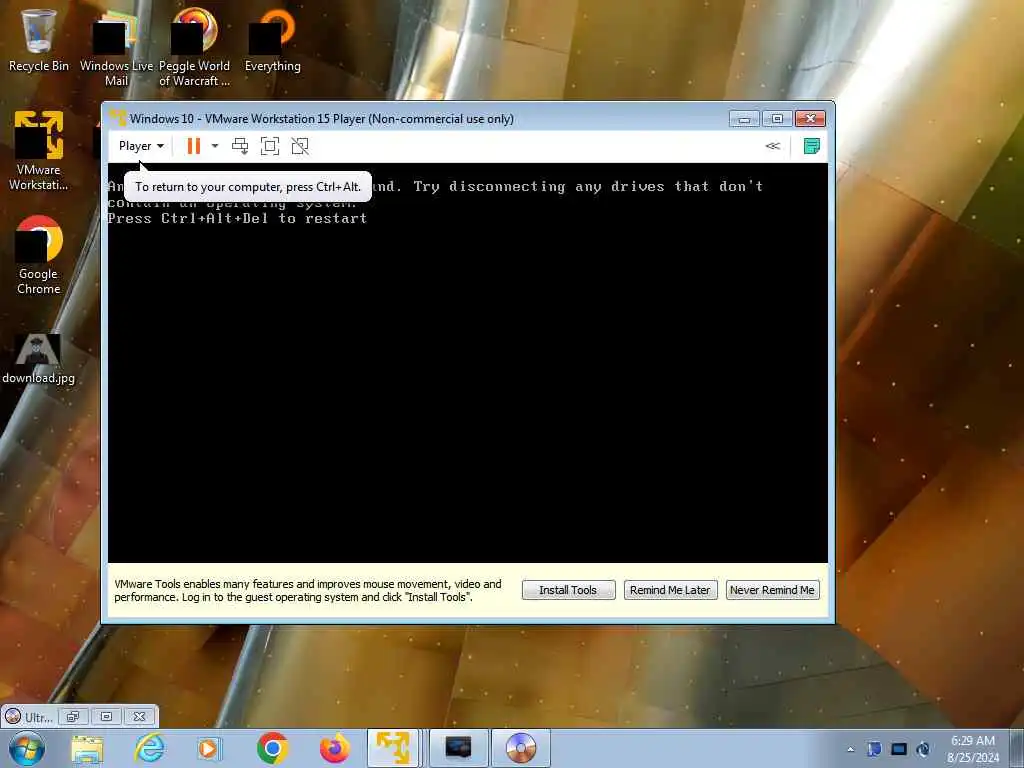Restore the minimized Ultr... window
The image size is (1024, 768).
click(x=72, y=716)
